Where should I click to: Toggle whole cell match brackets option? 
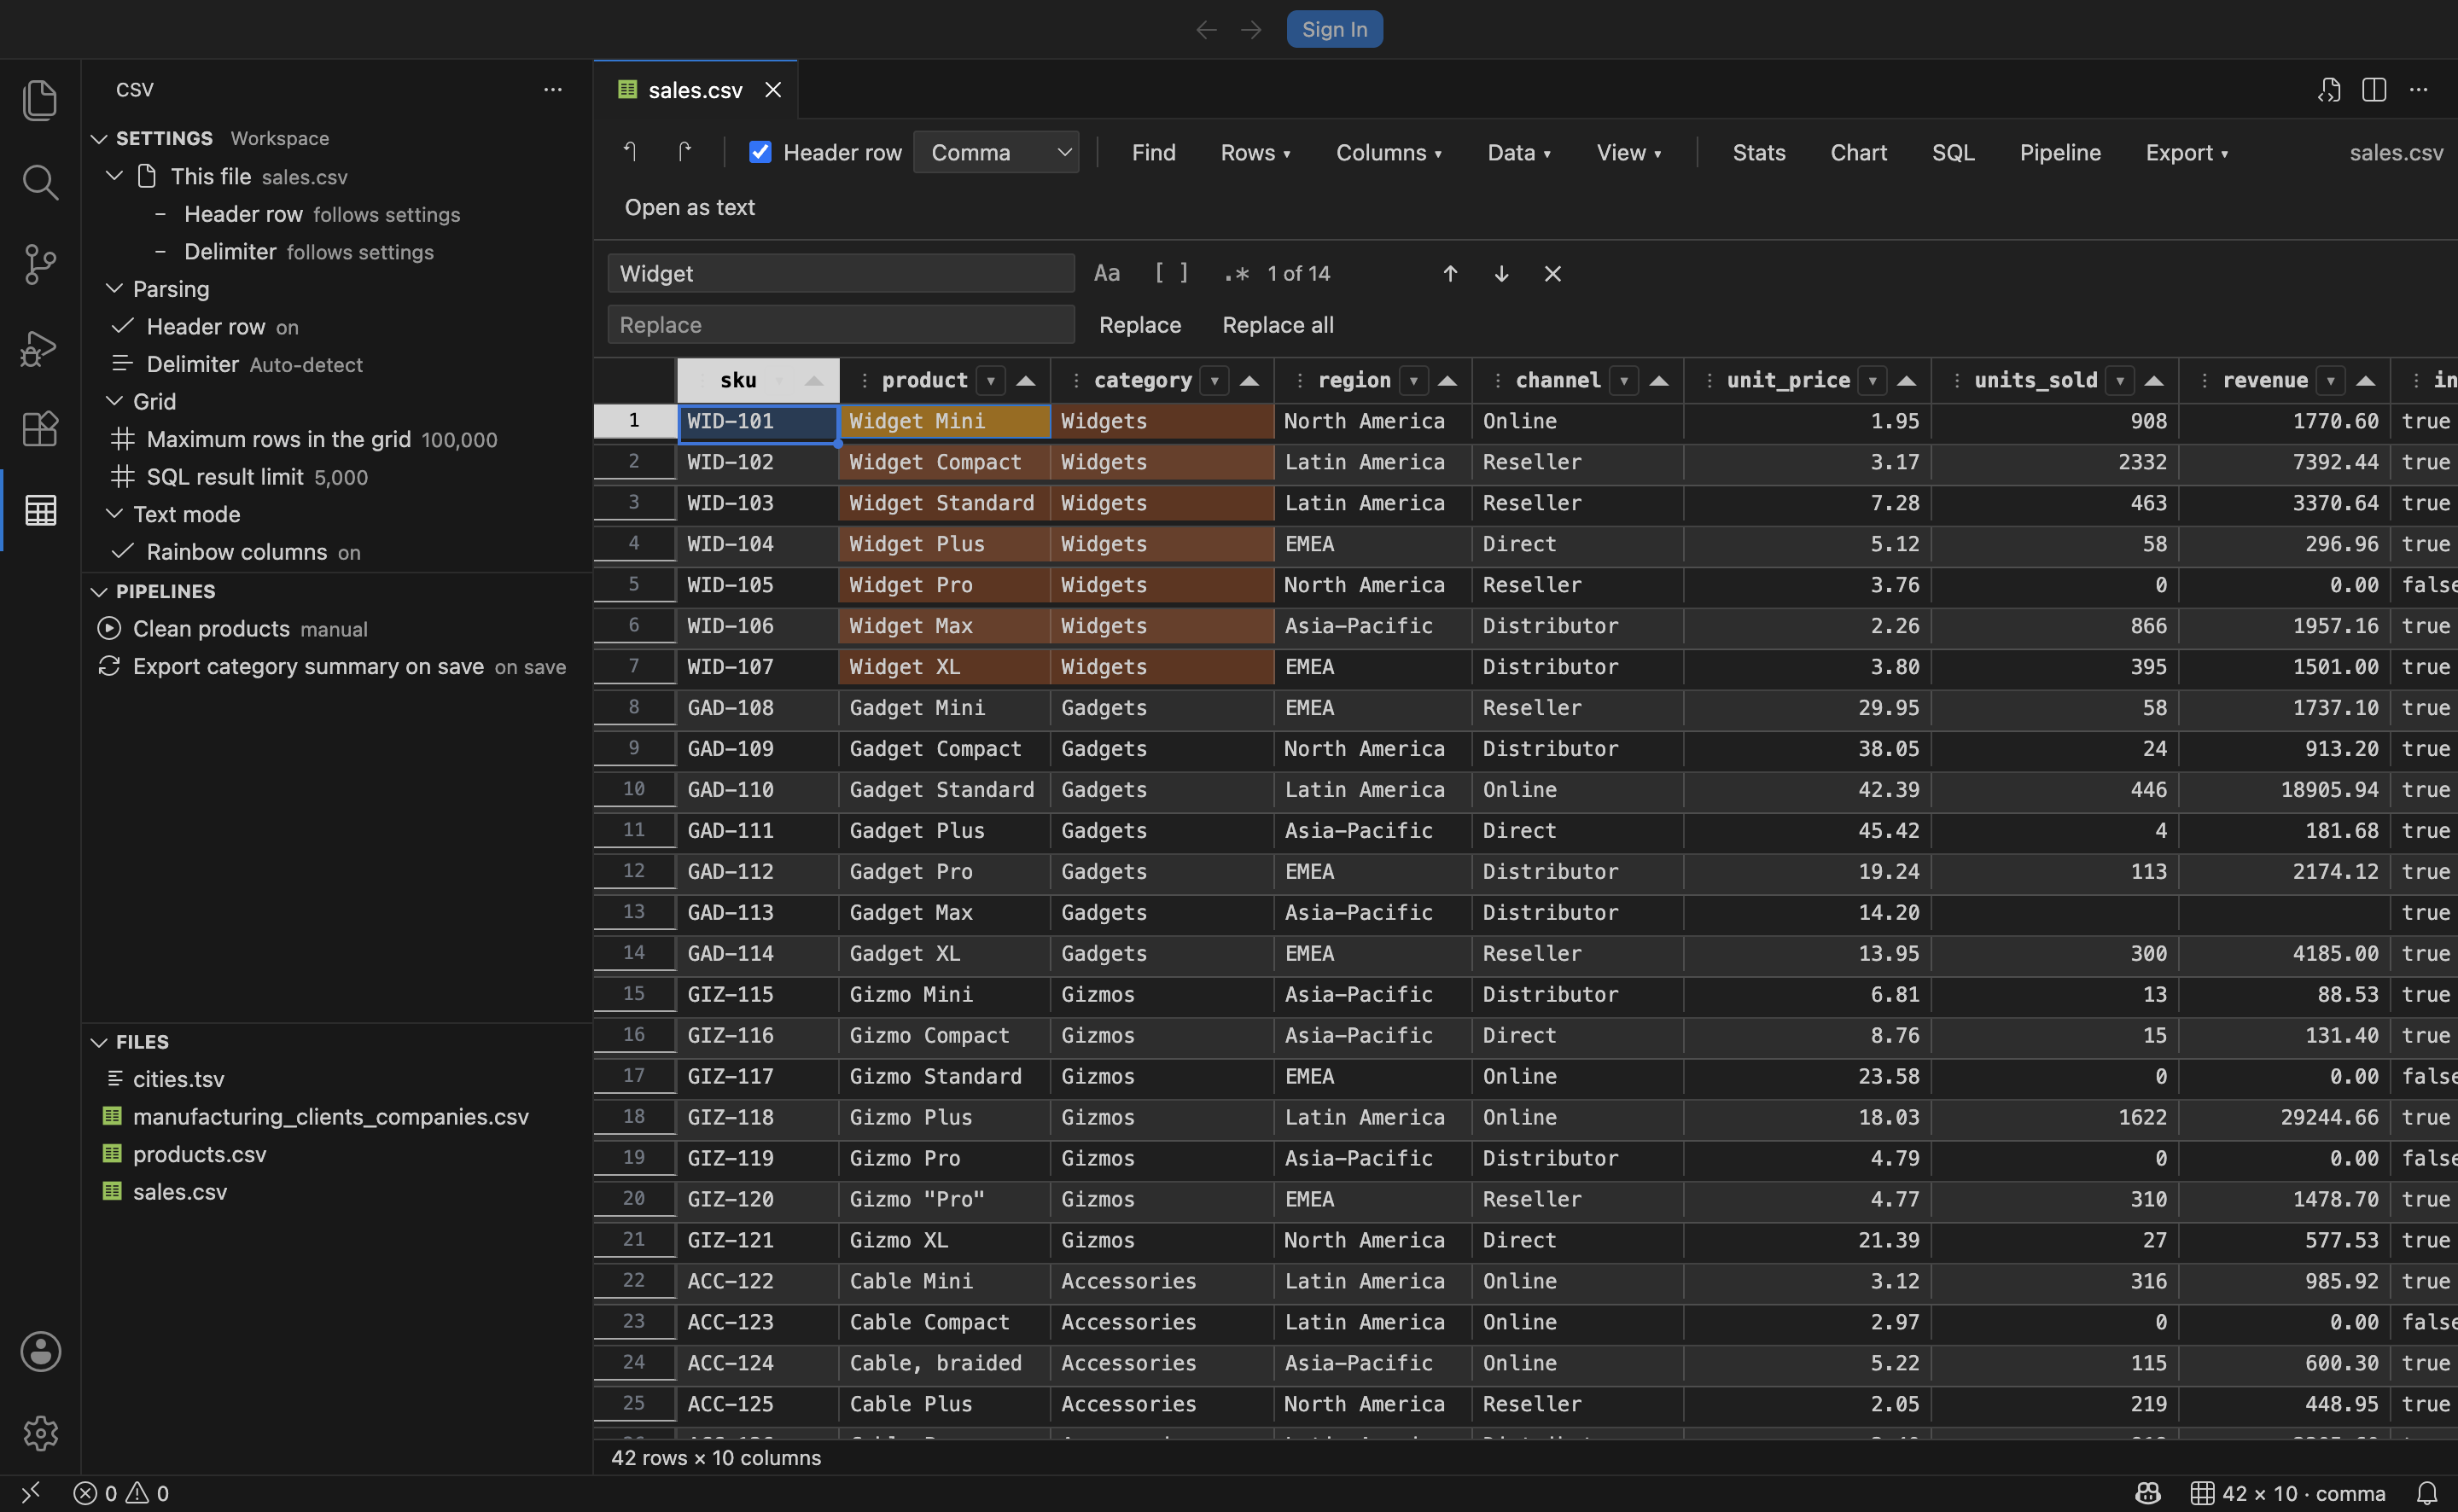point(1171,273)
